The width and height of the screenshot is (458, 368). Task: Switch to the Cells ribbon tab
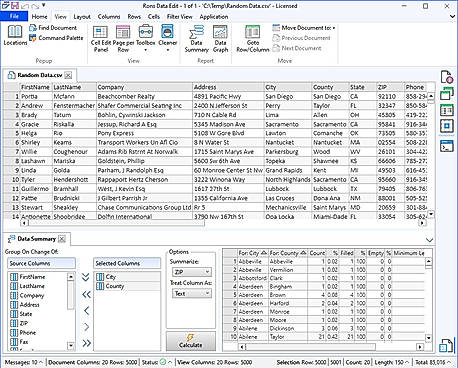154,16
